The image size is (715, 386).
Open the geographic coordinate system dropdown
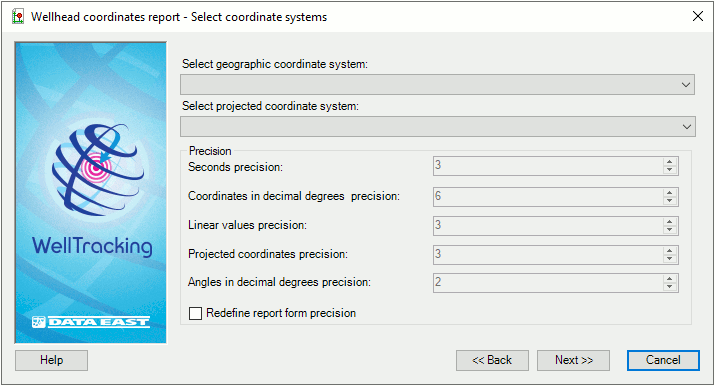point(437,85)
